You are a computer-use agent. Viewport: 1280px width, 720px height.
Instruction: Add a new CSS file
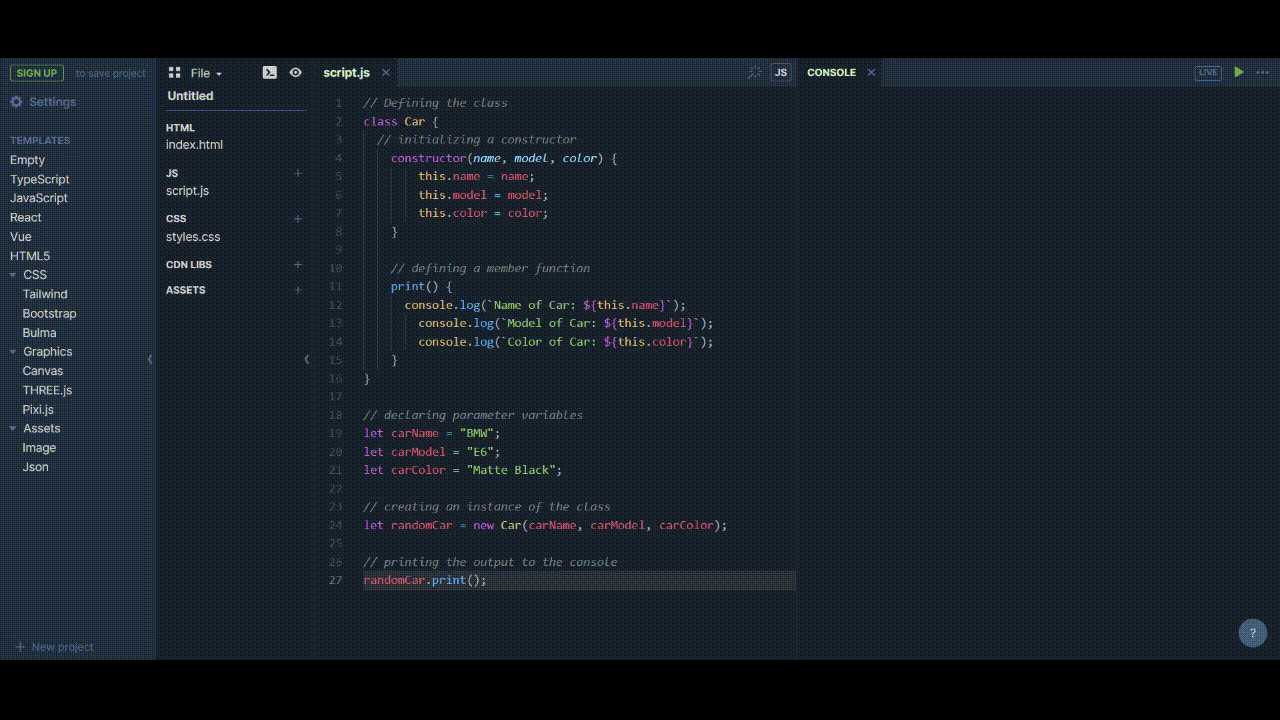pos(298,219)
